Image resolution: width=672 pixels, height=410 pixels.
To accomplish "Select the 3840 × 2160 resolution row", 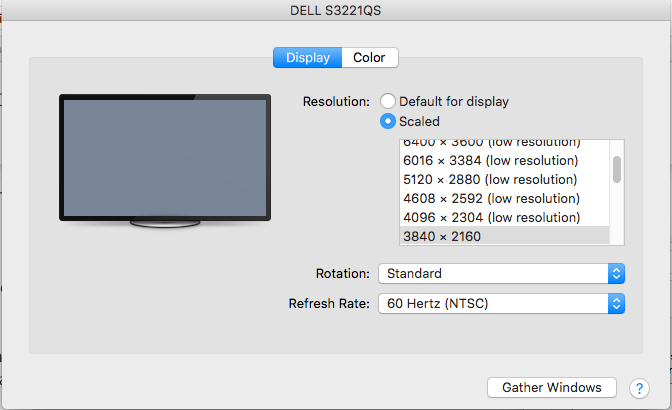I will 504,236.
